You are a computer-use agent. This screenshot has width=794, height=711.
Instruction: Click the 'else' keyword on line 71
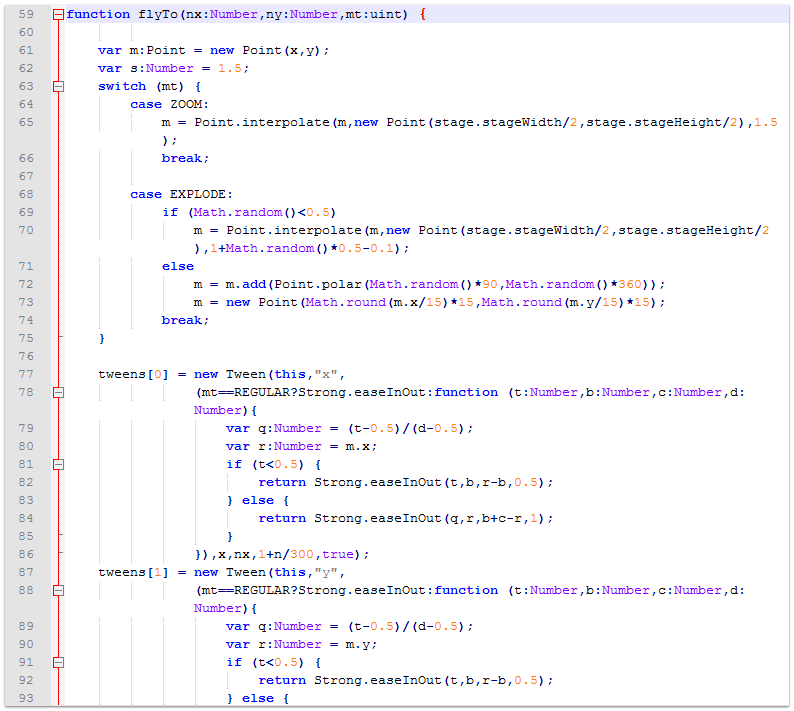tap(177, 267)
